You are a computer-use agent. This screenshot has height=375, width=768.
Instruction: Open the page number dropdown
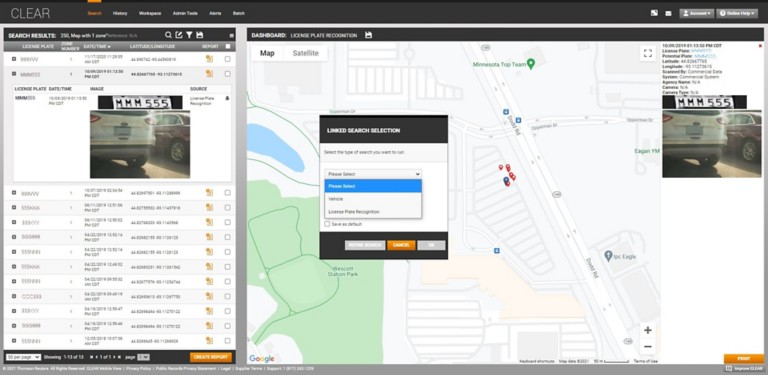[x=143, y=357]
